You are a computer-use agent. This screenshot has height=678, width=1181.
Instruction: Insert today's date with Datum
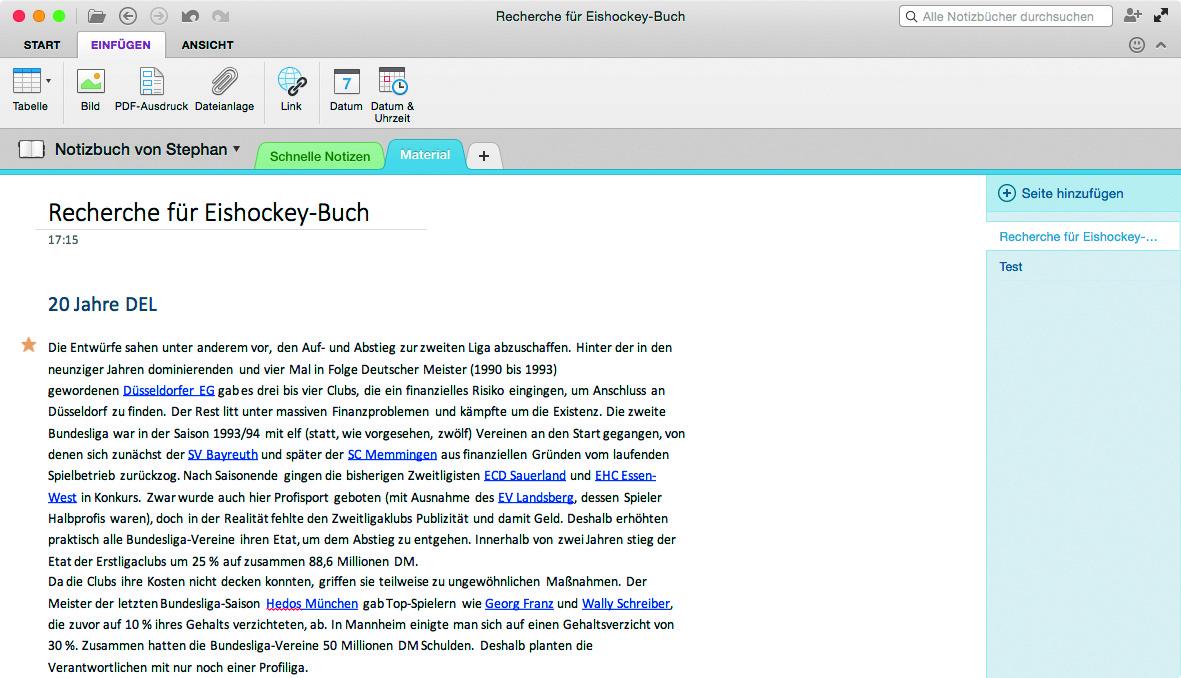click(x=346, y=90)
